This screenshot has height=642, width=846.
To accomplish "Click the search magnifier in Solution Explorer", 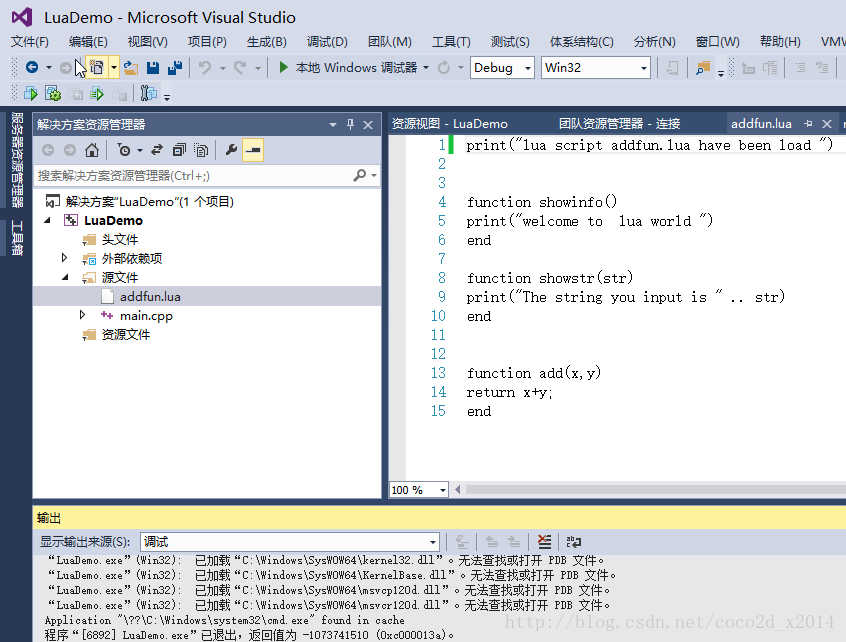I will (360, 175).
